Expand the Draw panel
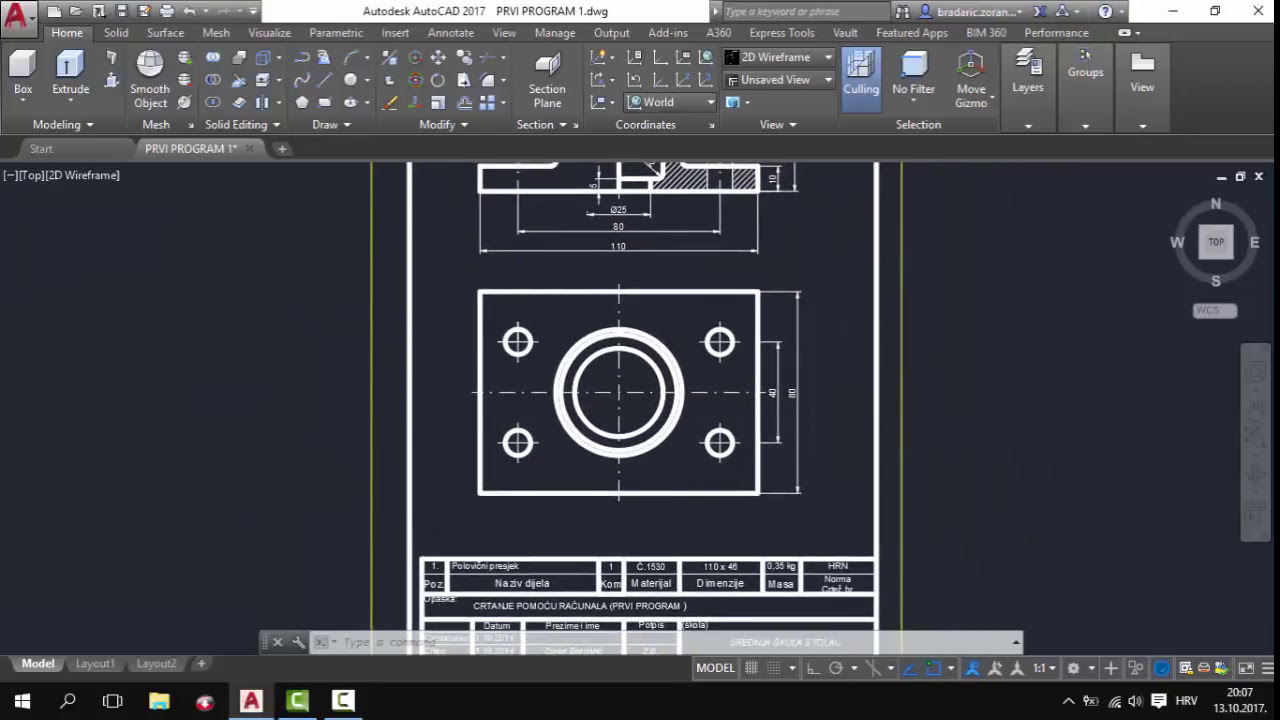This screenshot has height=720, width=1280. point(331,125)
